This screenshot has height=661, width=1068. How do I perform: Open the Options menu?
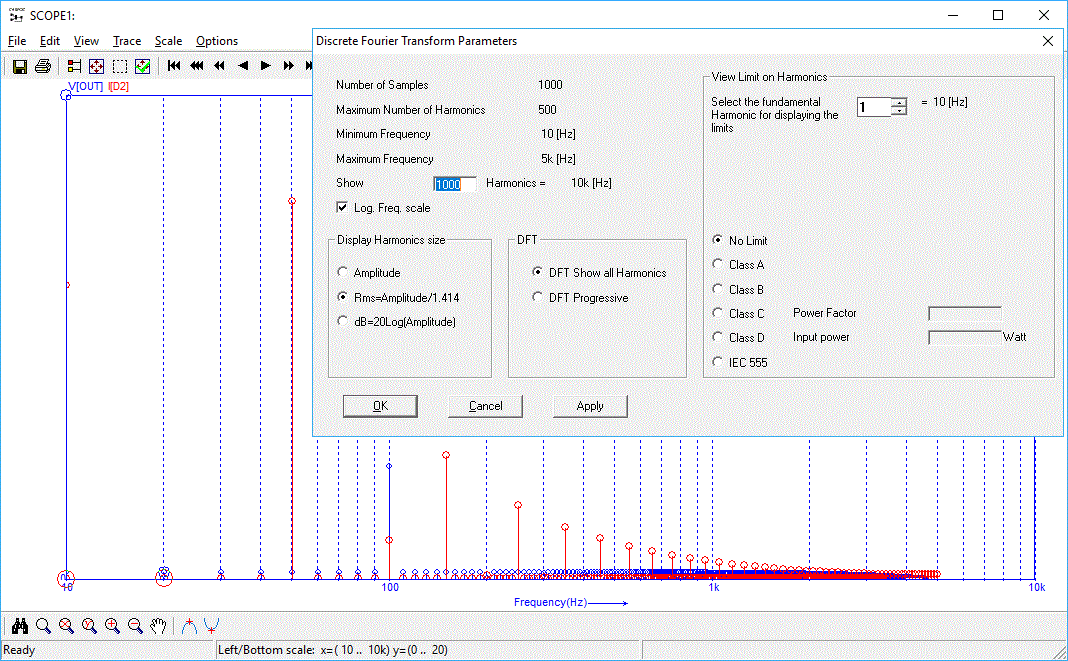tap(217, 41)
